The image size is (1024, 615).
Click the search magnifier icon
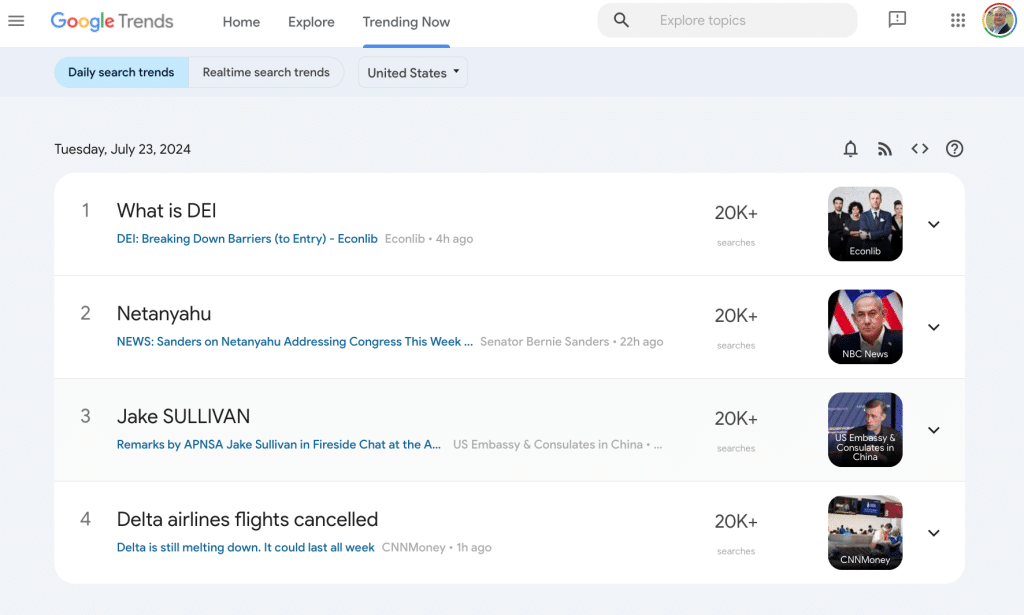[621, 20]
